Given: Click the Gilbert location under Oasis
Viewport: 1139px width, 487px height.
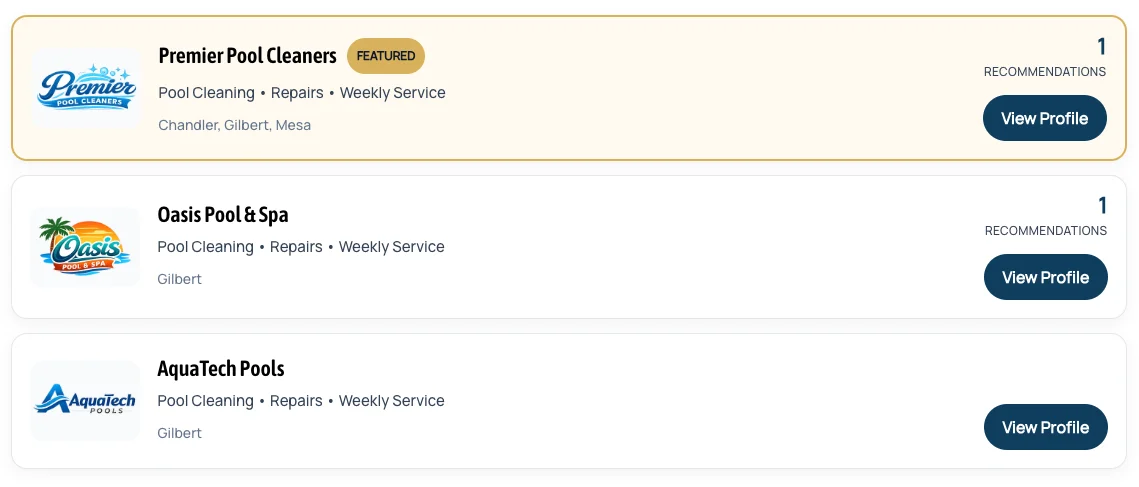Looking at the screenshot, I should click(x=179, y=279).
